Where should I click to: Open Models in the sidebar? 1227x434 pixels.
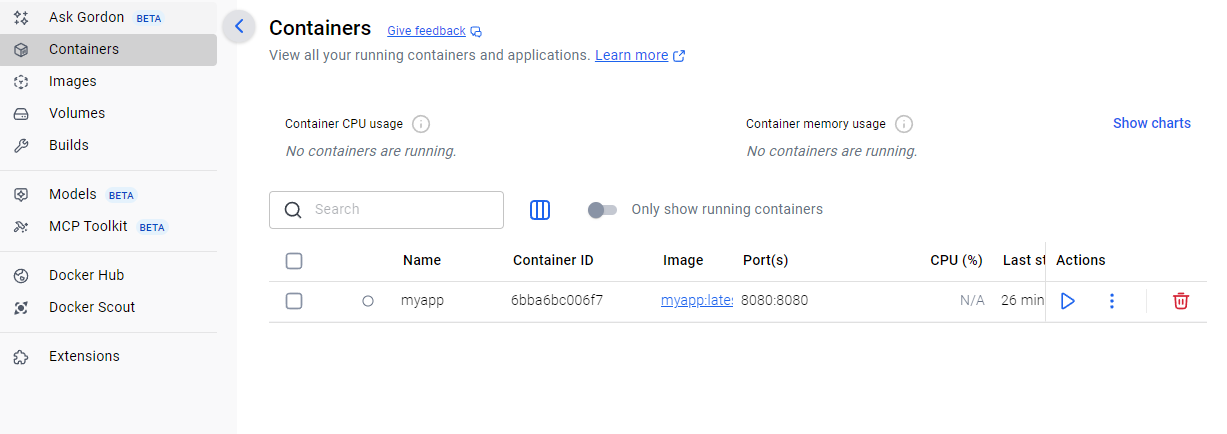(109, 194)
